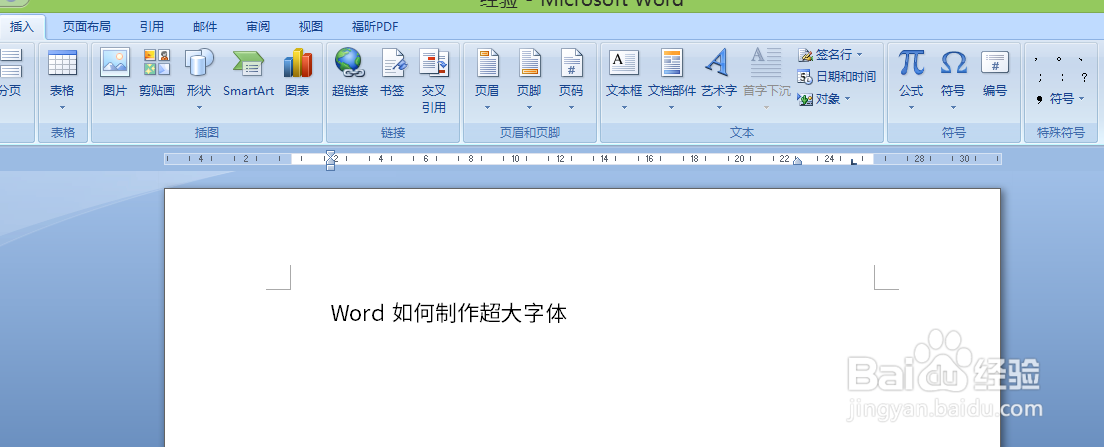This screenshot has width=1104, height=447.
Task: Click the 表格 table icon
Action: tap(62, 63)
